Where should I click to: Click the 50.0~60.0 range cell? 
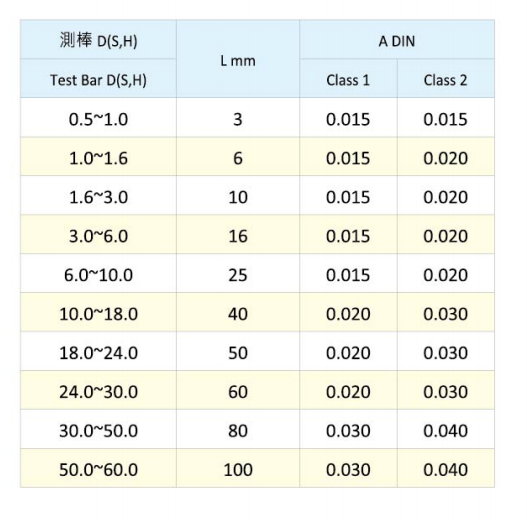98,469
